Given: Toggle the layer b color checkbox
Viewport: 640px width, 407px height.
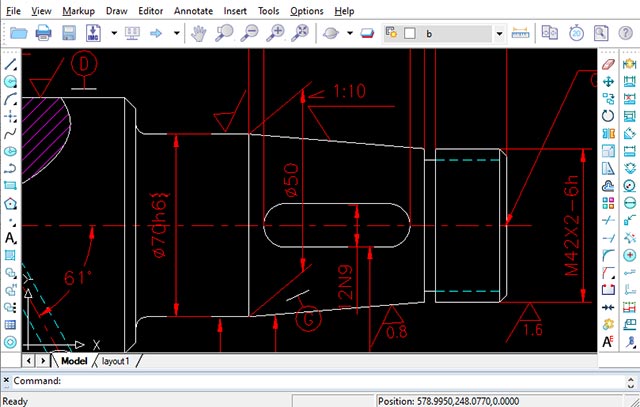Looking at the screenshot, I should tap(409, 33).
